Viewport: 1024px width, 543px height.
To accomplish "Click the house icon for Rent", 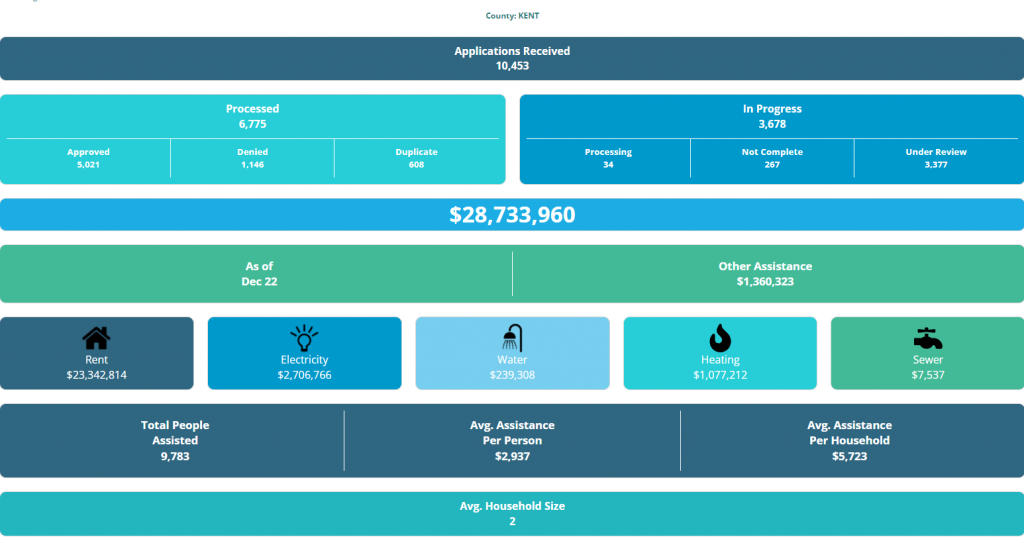I will click(96, 338).
